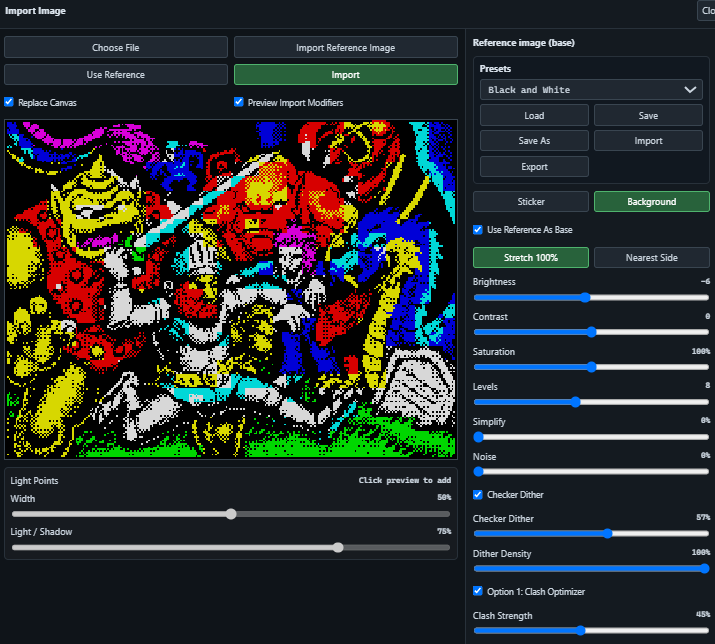
Task: Adjust the Checker Dither percentage slider
Action: (591, 534)
